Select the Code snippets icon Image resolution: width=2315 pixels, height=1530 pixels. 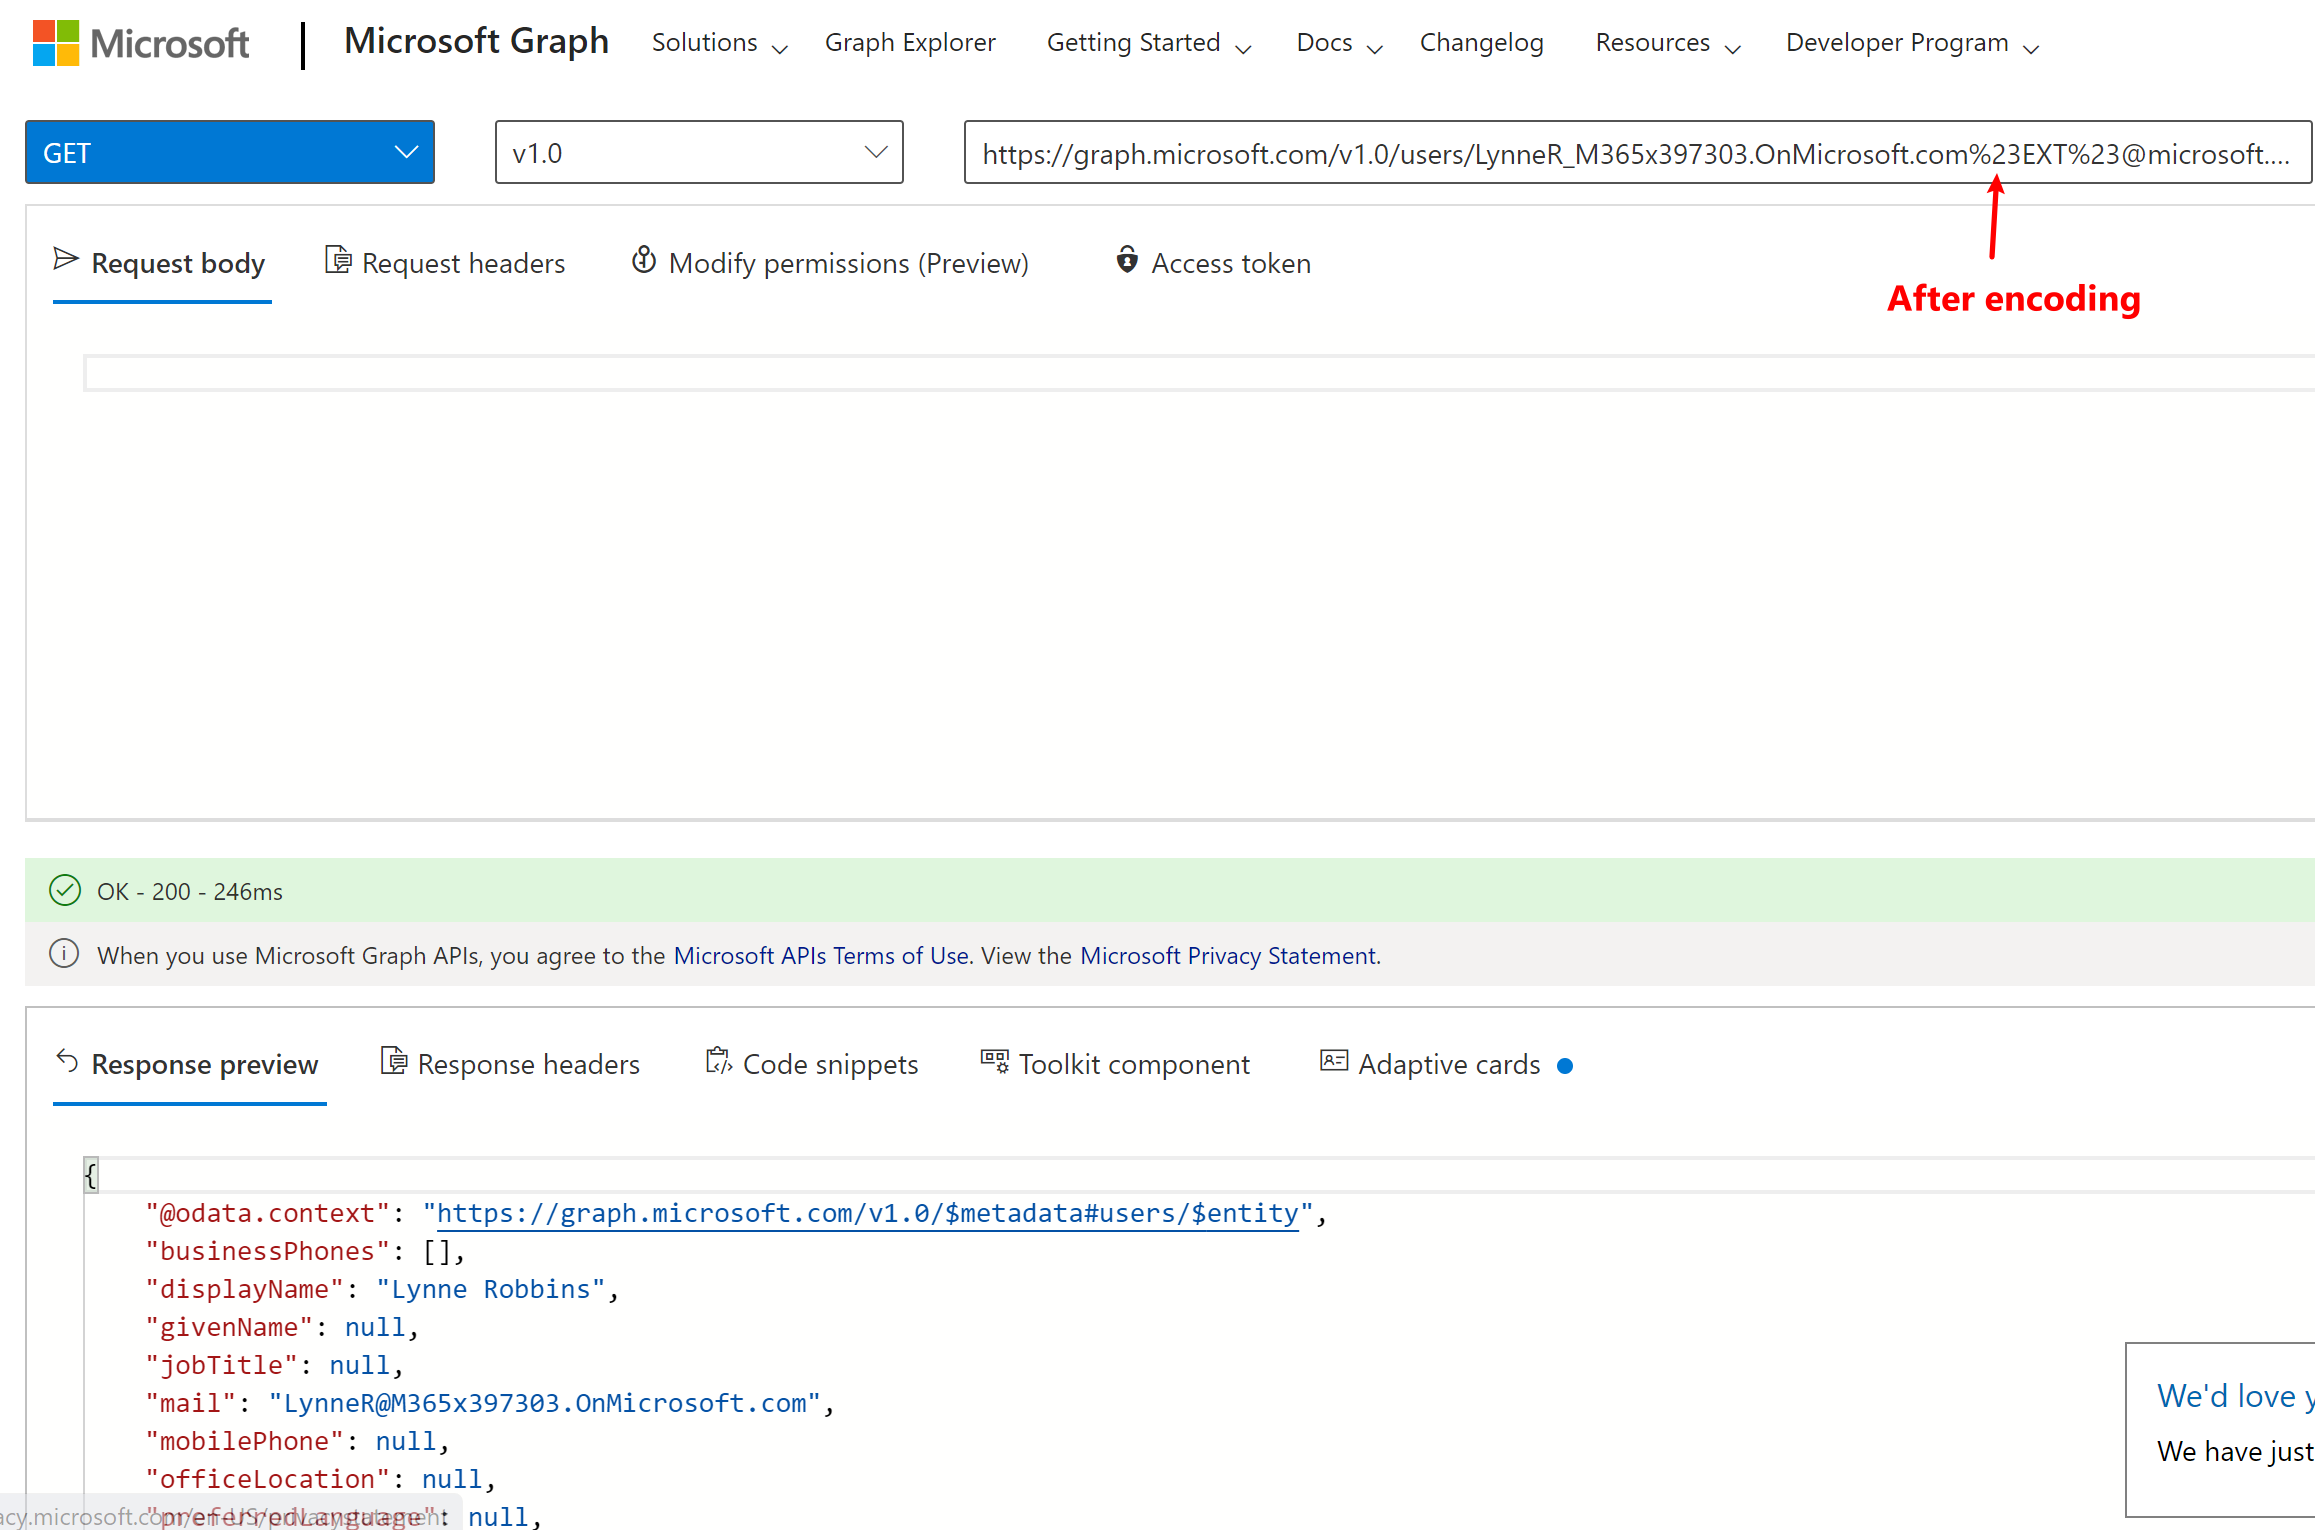coord(717,1061)
